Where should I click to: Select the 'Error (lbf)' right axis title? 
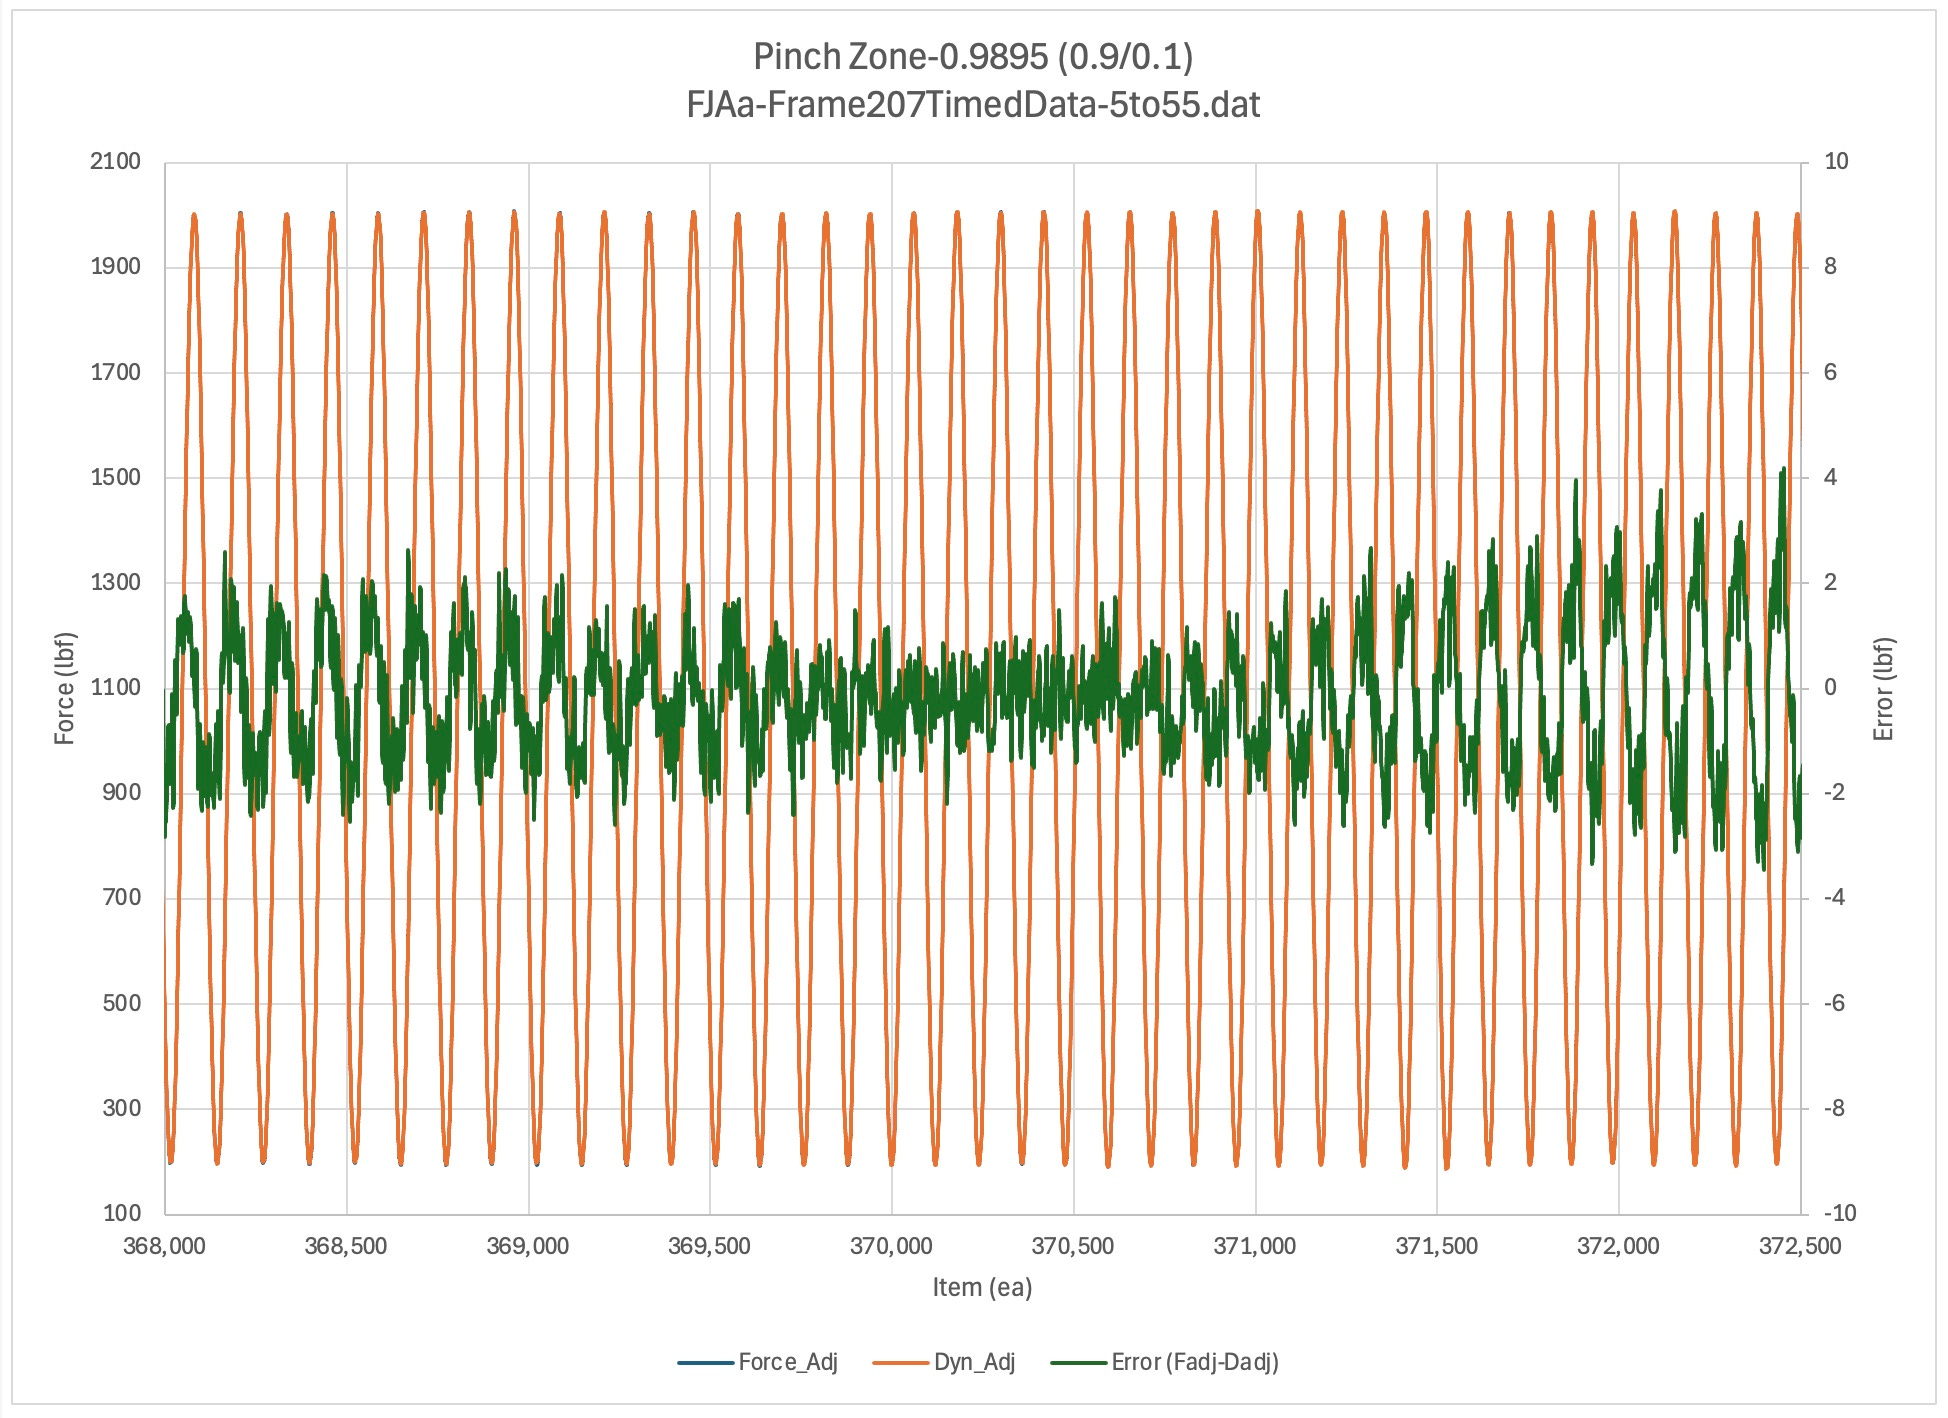tap(1883, 688)
